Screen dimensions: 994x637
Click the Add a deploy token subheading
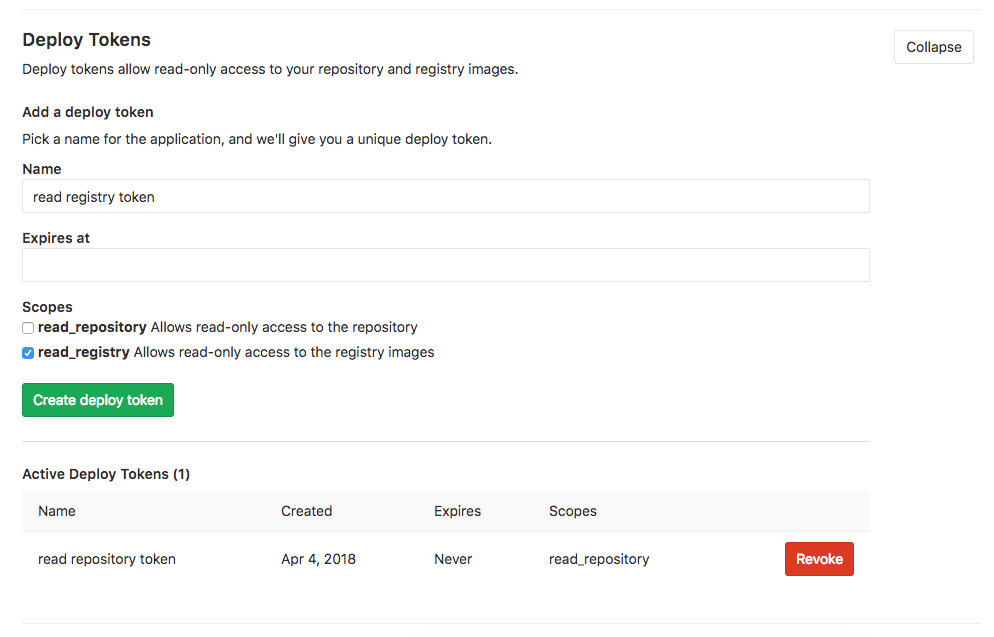tap(87, 111)
